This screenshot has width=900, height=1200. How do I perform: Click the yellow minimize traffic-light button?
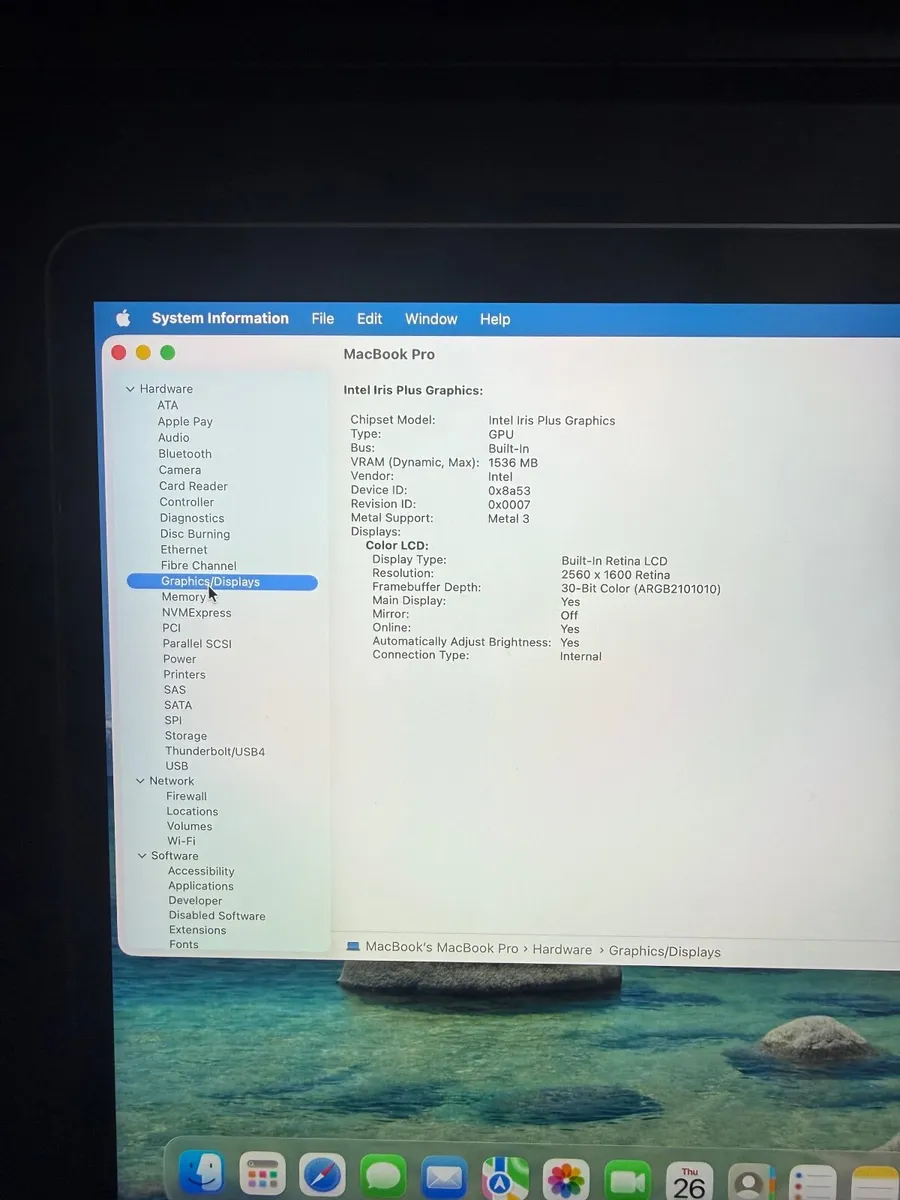coord(143,352)
